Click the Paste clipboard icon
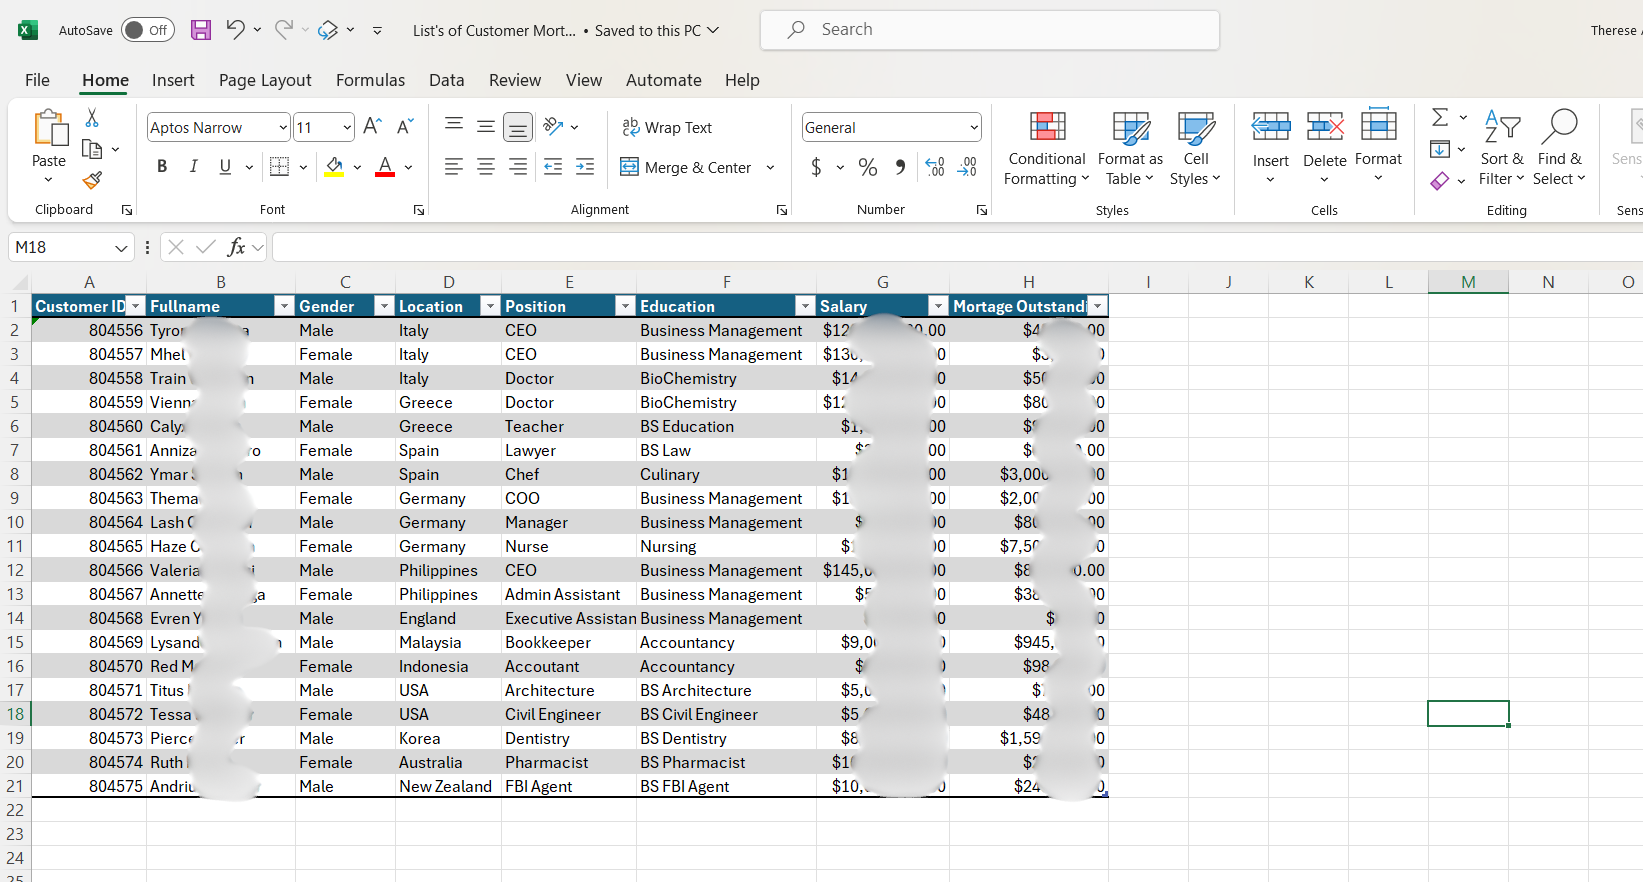Viewport: 1643px width, 882px height. [49, 129]
